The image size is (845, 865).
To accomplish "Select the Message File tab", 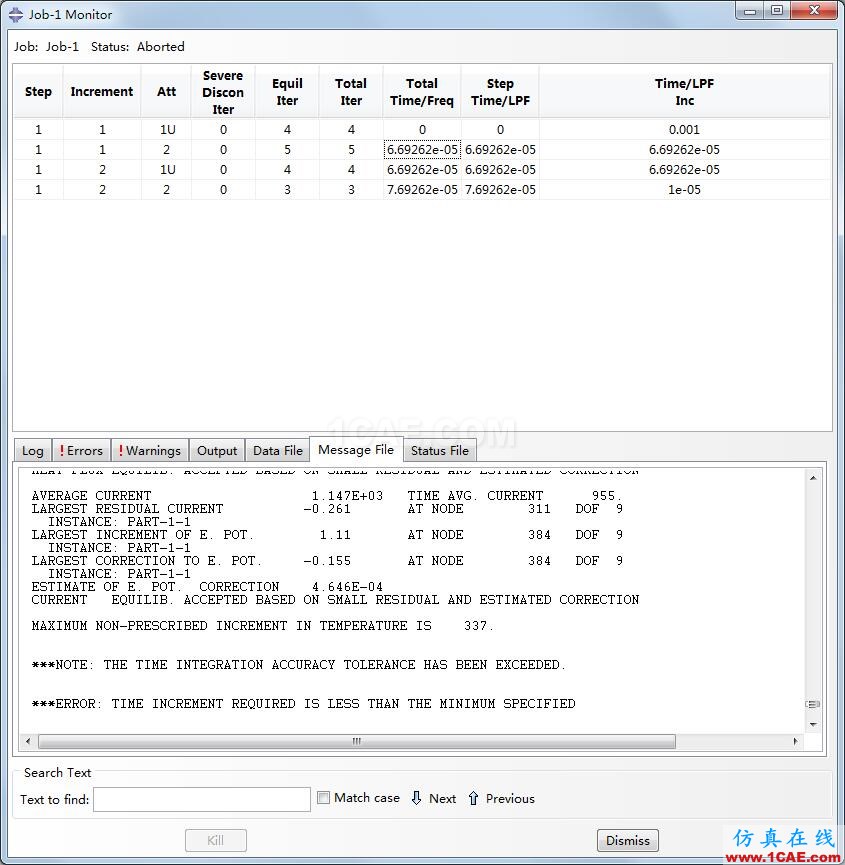I will pos(356,450).
